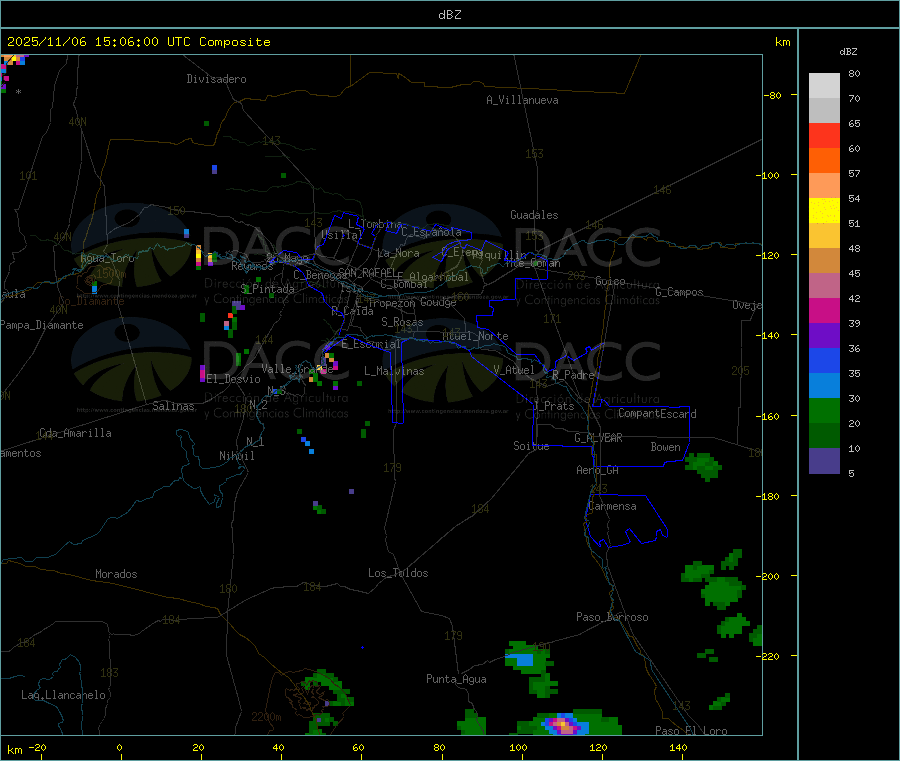The image size is (900, 761).
Task: Click the Salinas map label
Action: pyautogui.click(x=173, y=406)
